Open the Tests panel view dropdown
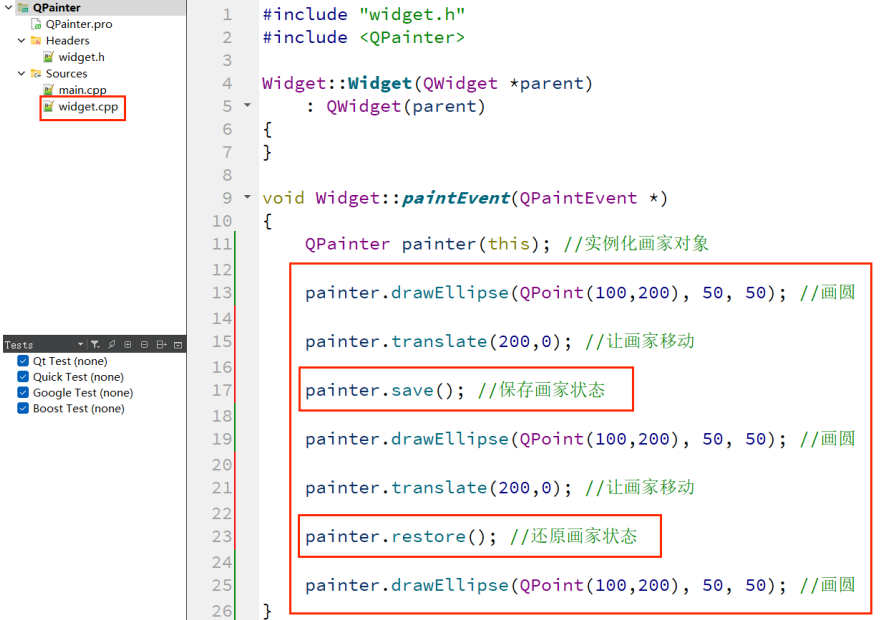The width and height of the screenshot is (892, 620). [x=80, y=345]
